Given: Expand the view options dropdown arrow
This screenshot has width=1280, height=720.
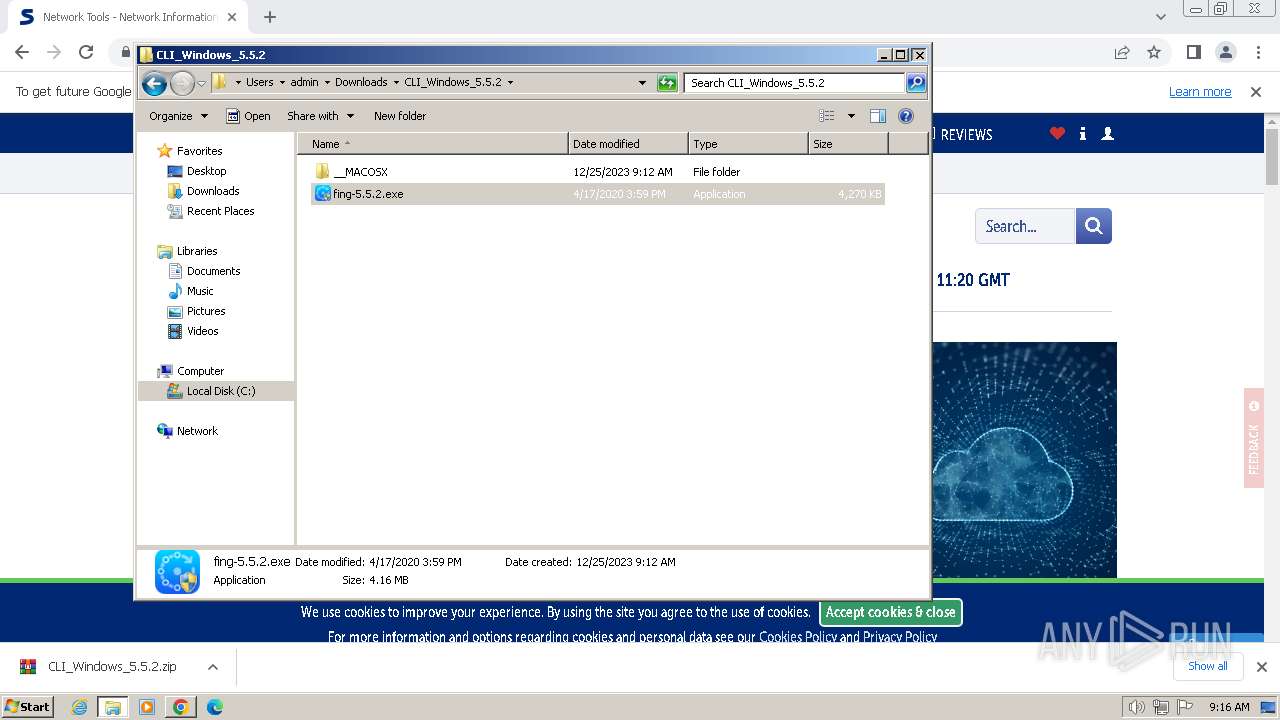Looking at the screenshot, I should pos(851,116).
